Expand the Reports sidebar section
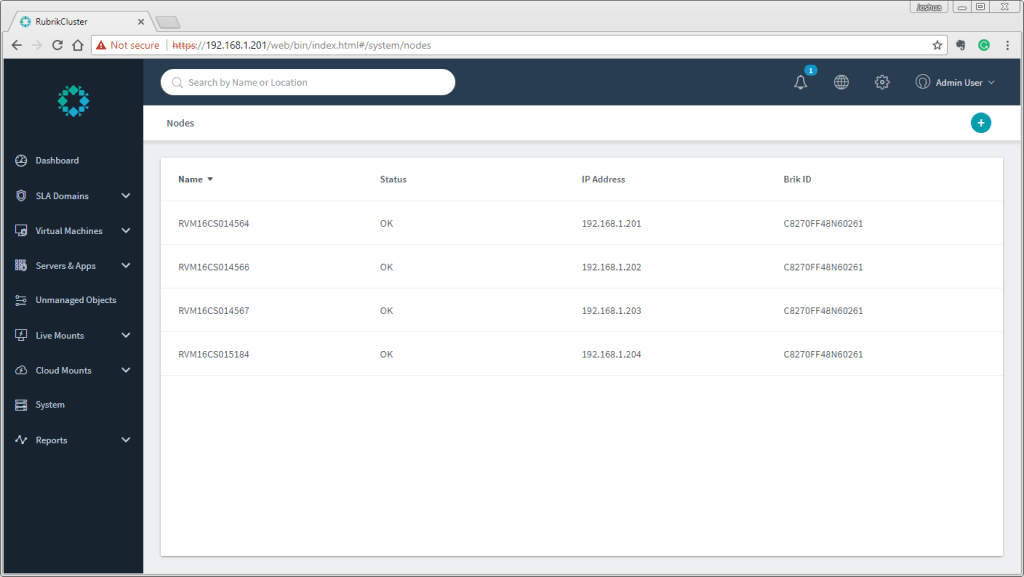The height and width of the screenshot is (577, 1024). pos(51,439)
